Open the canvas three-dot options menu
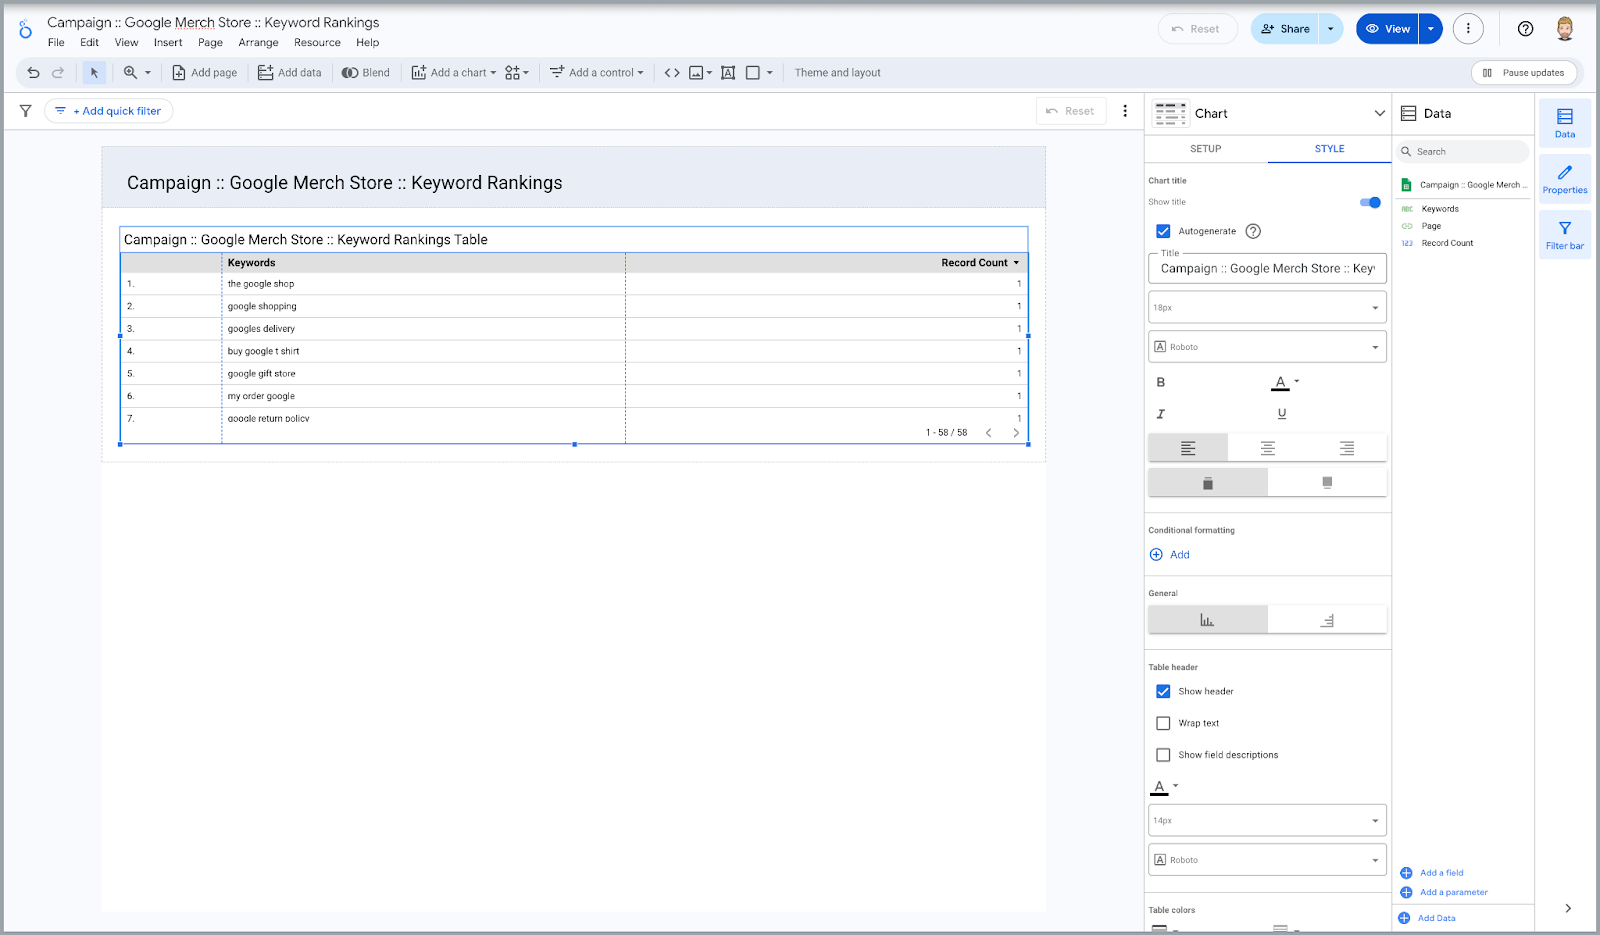This screenshot has height=935, width=1600. click(x=1125, y=111)
